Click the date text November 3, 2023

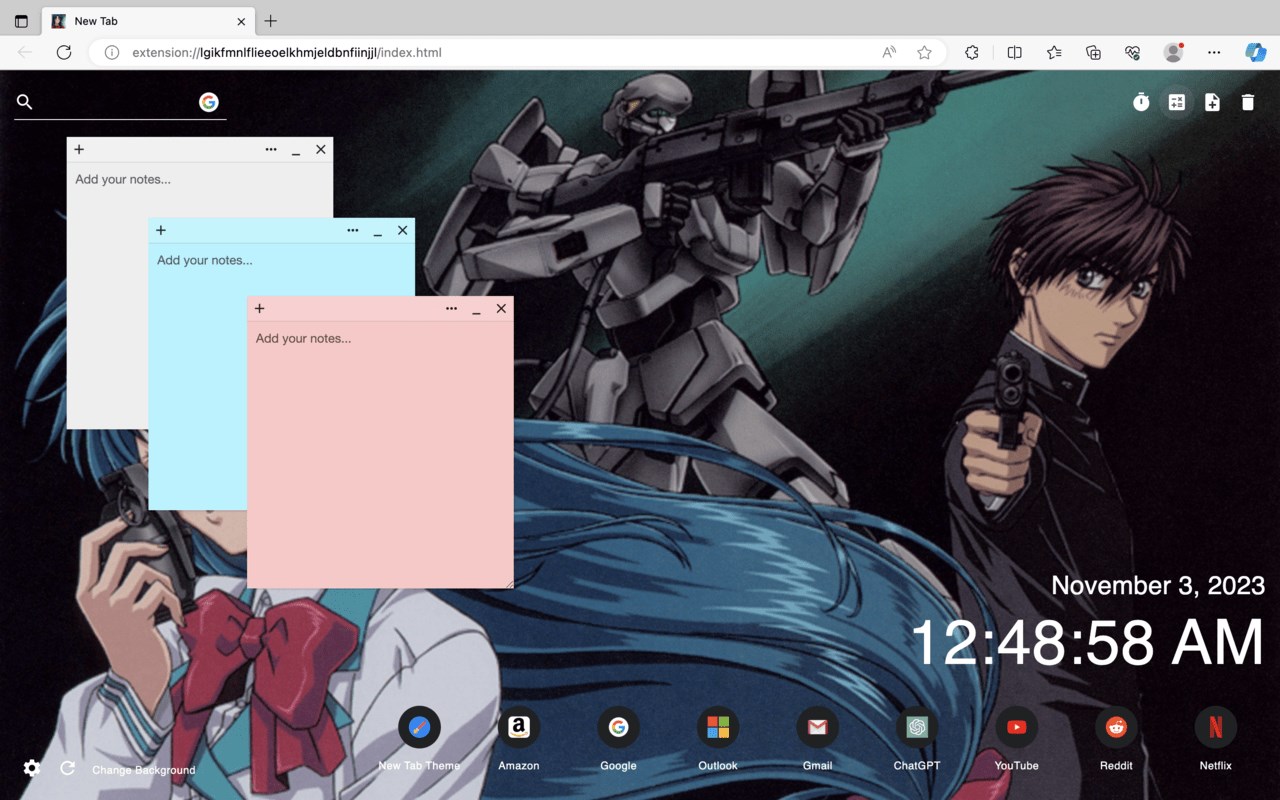1158,586
